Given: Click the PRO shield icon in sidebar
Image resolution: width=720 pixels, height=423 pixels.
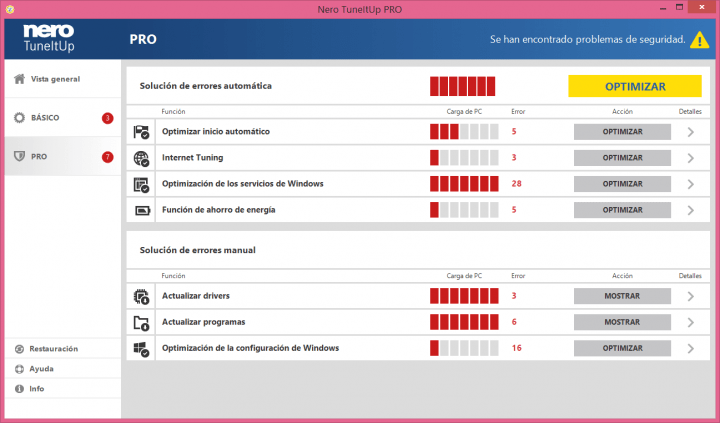Looking at the screenshot, I should click(19, 157).
